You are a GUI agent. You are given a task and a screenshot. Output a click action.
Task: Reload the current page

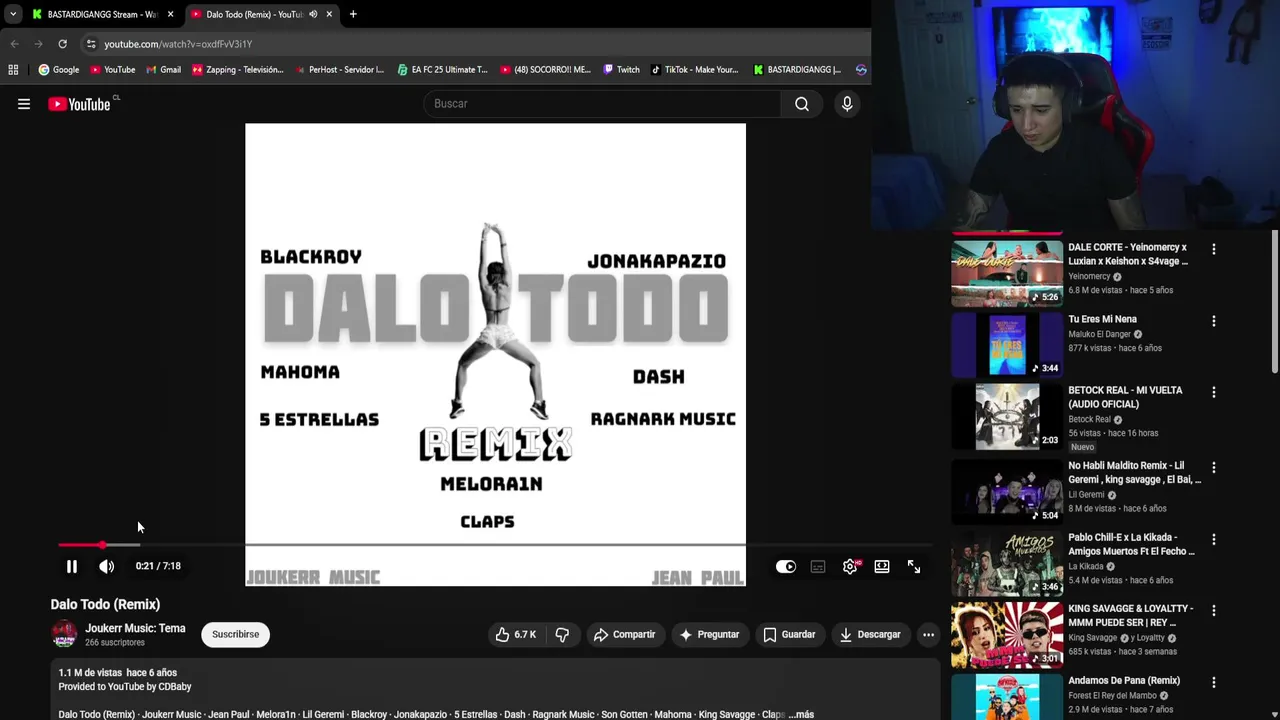tap(62, 44)
